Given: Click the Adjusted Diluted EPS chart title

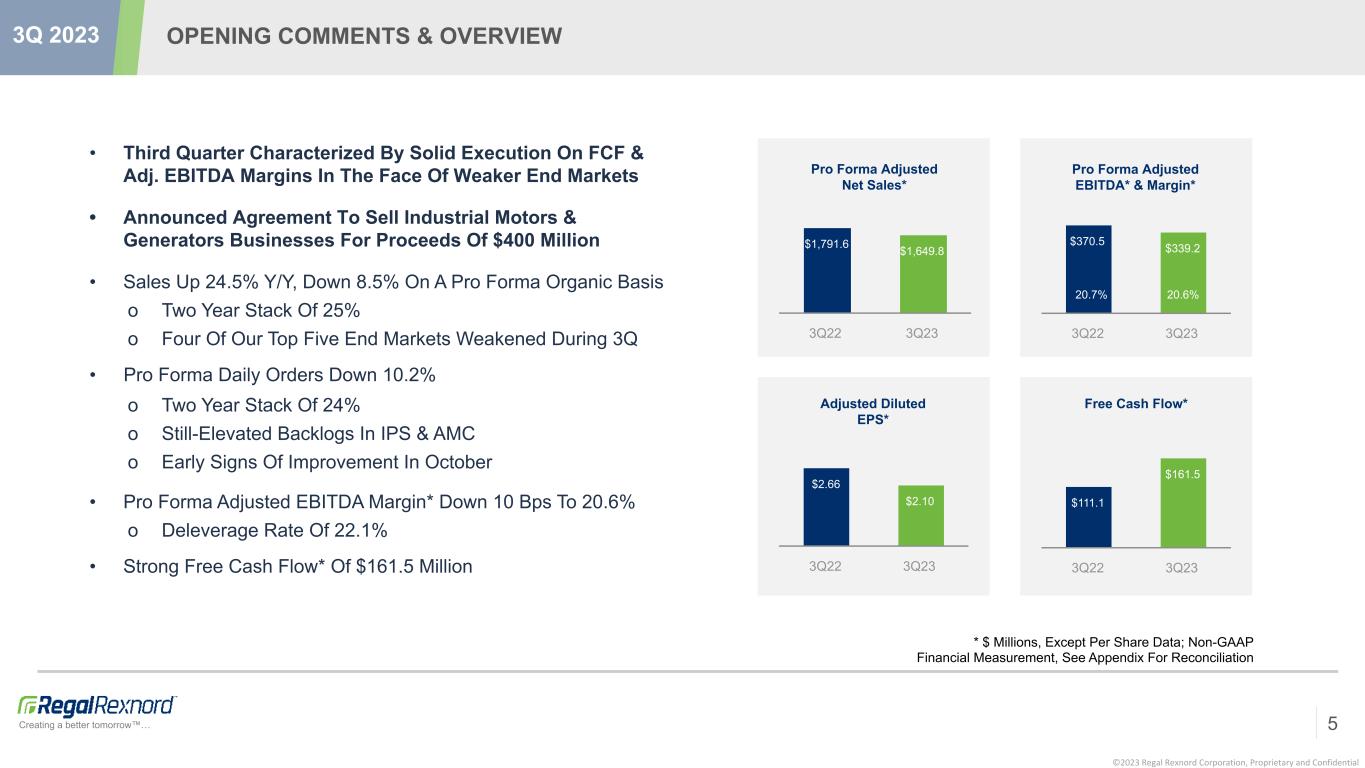Looking at the screenshot, I should (x=873, y=411).
